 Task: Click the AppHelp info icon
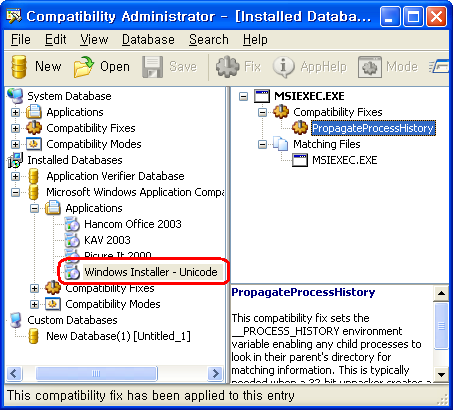point(283,67)
